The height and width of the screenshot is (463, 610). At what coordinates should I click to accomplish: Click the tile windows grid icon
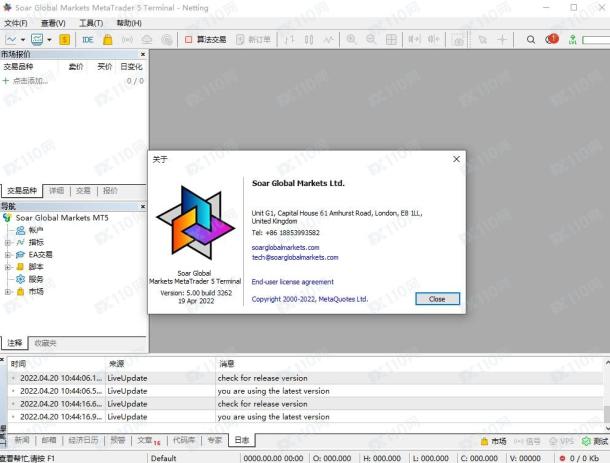[391, 40]
